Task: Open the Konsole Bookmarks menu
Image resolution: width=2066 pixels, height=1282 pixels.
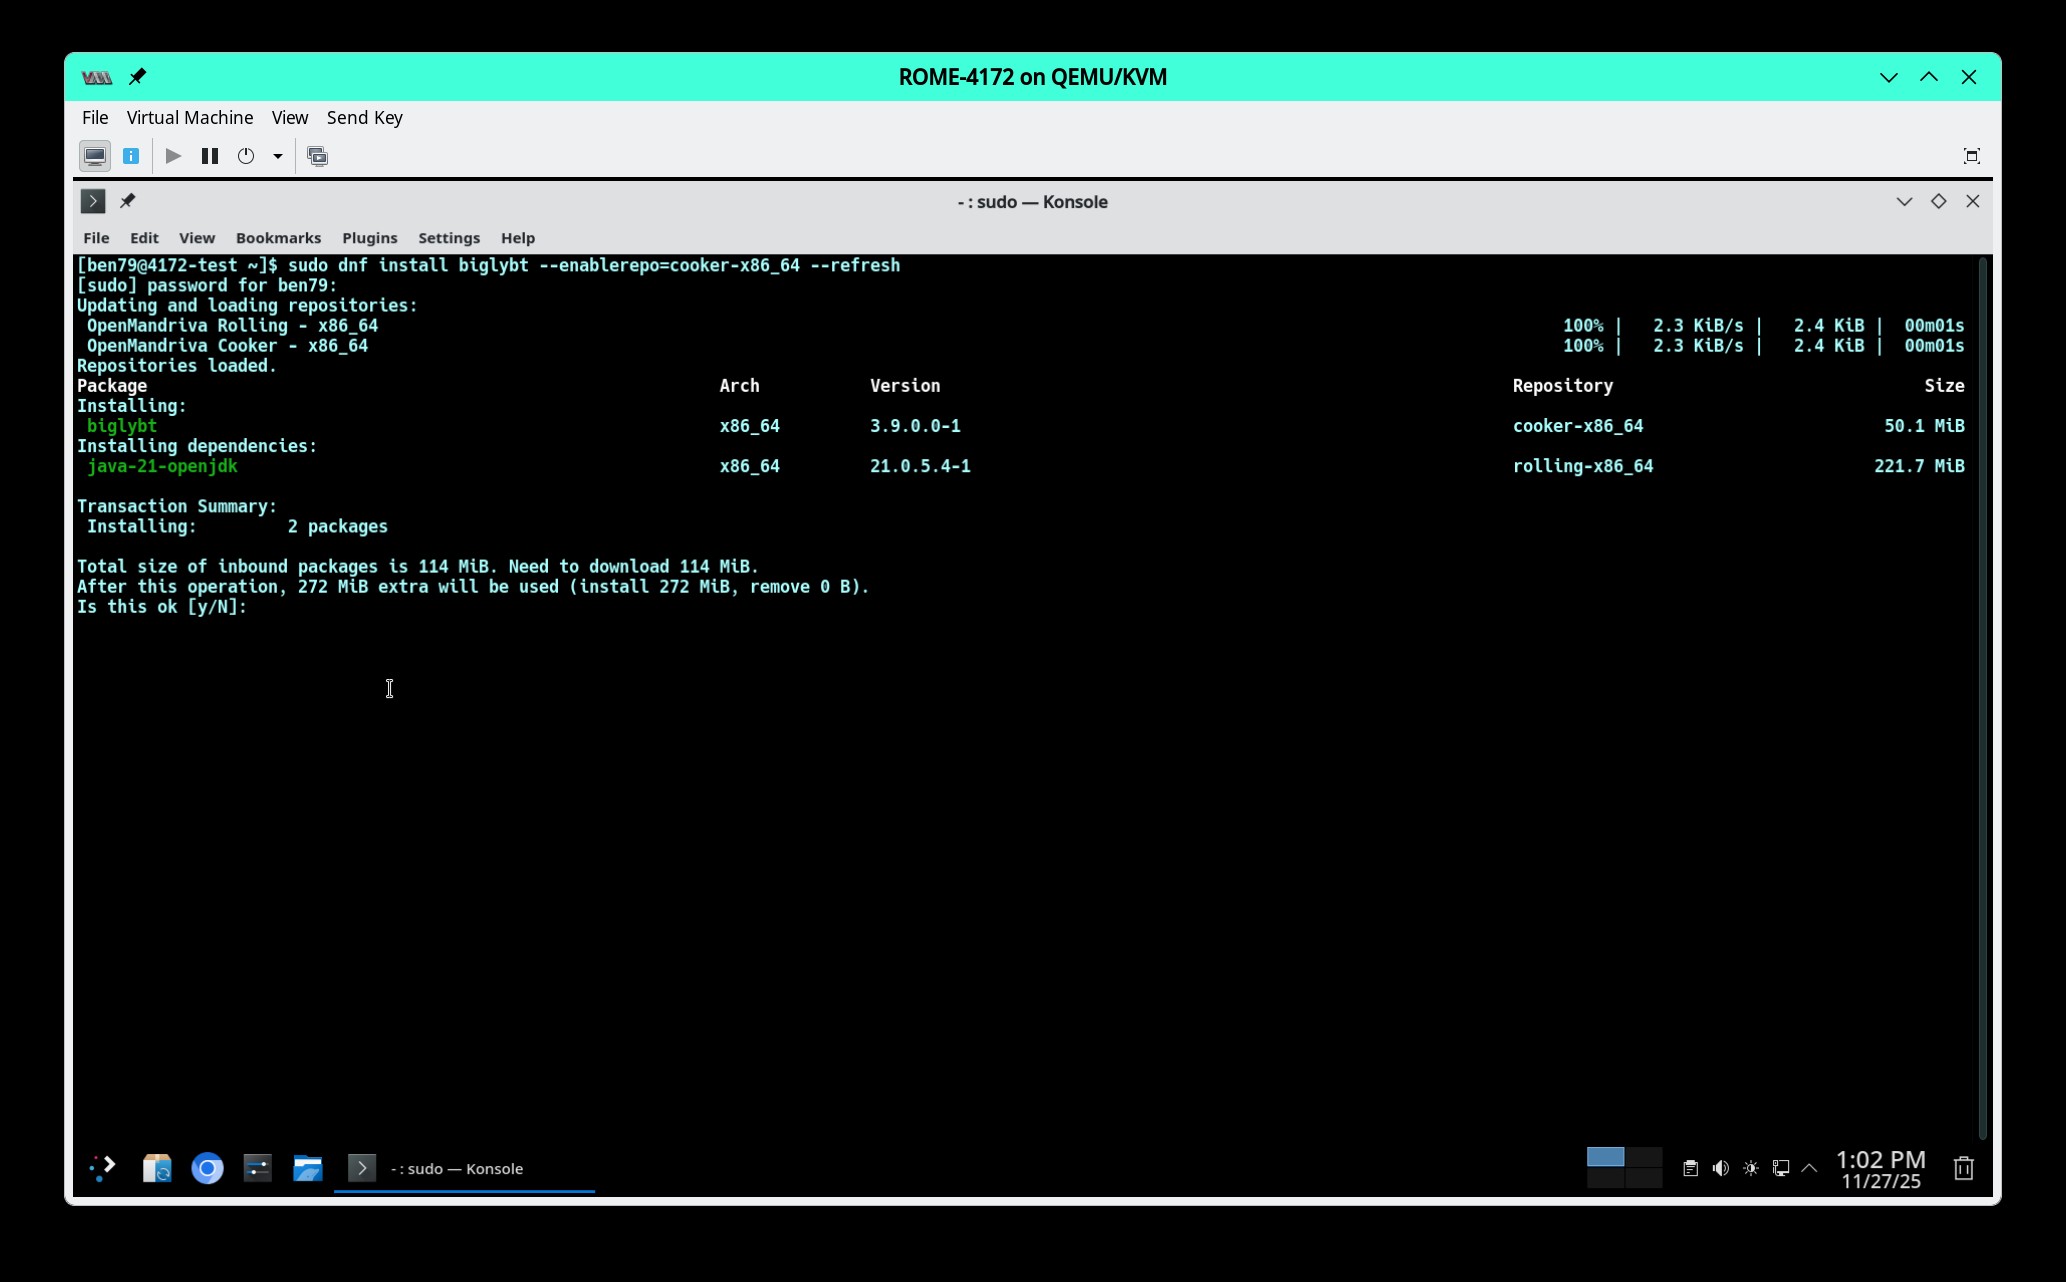Action: coord(278,238)
